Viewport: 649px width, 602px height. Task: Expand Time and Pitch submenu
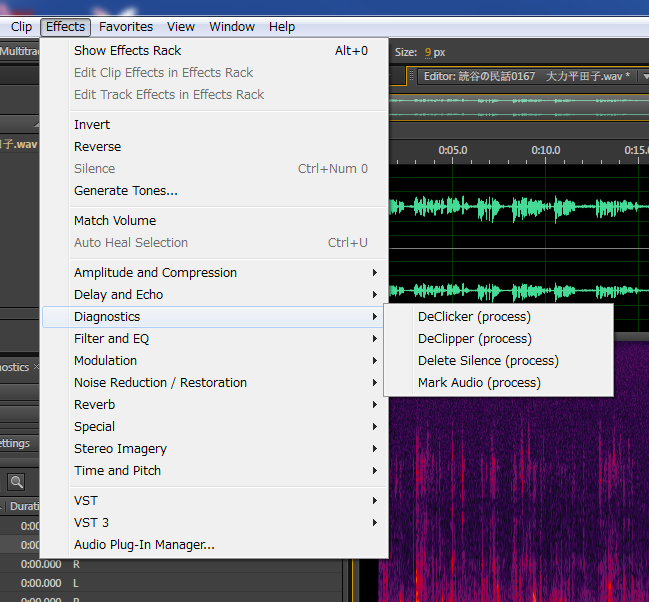(215, 470)
